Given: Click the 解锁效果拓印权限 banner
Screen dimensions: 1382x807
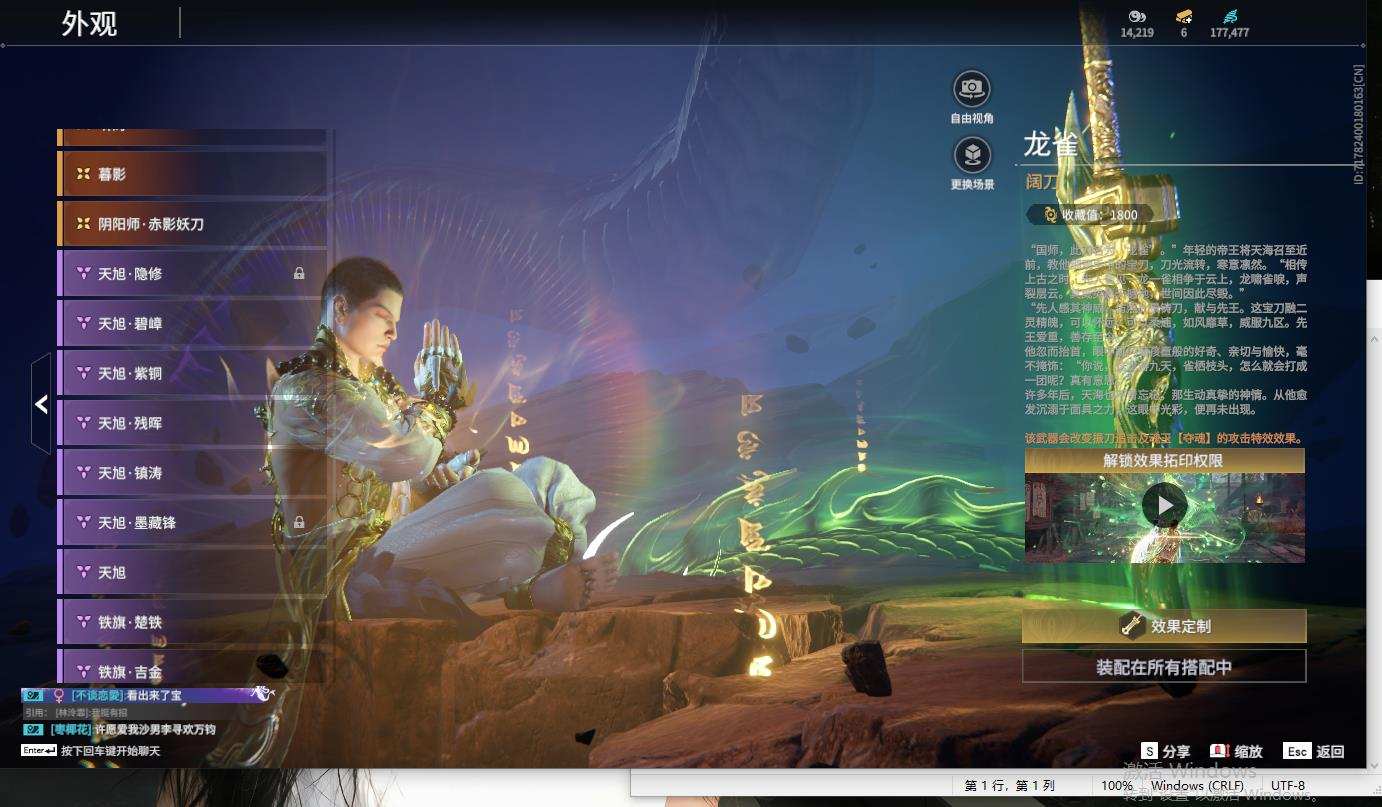Looking at the screenshot, I should tap(1165, 461).
